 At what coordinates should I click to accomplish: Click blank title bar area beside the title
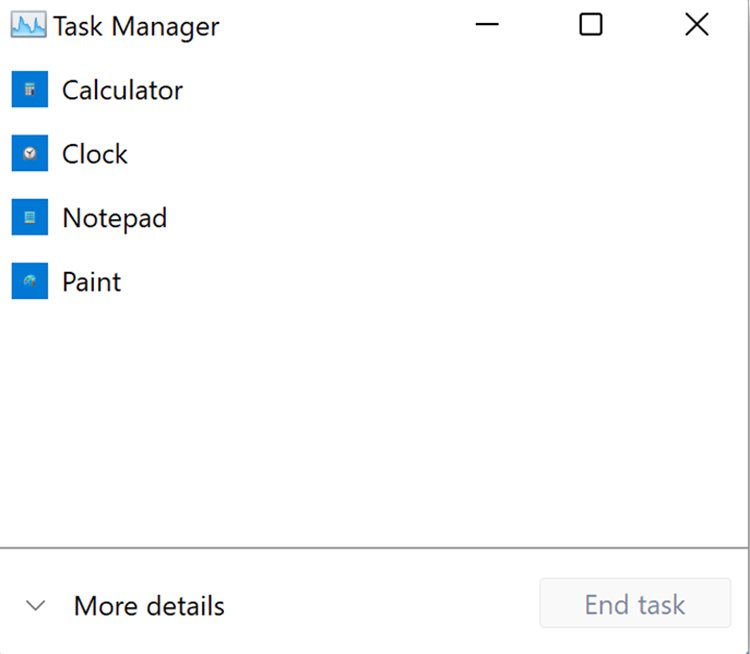coord(340,25)
